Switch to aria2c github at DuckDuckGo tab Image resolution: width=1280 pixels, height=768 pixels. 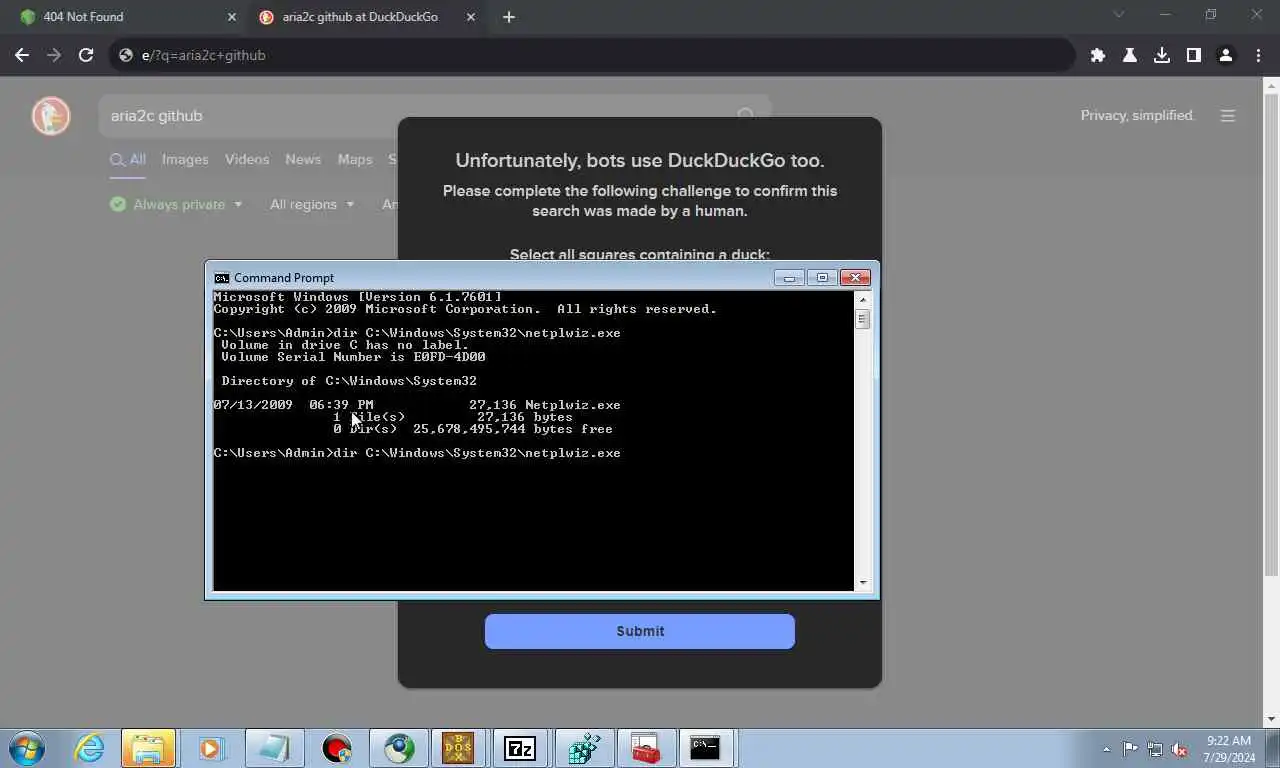365,17
